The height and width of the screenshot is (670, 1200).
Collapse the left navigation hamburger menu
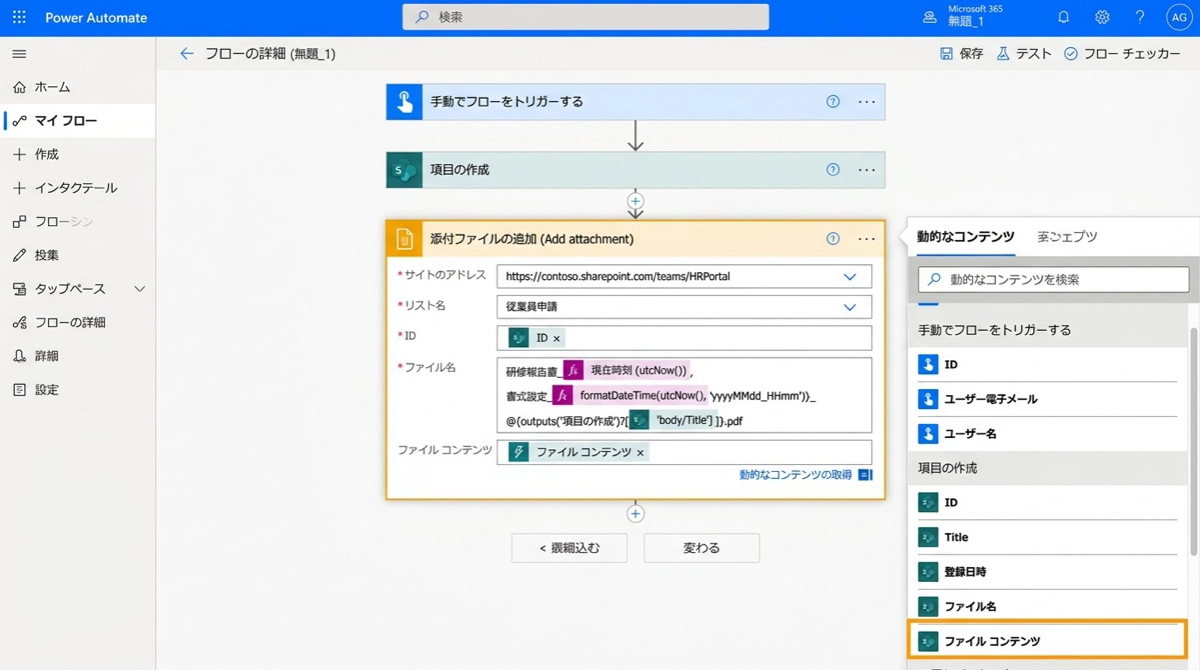click(x=19, y=54)
